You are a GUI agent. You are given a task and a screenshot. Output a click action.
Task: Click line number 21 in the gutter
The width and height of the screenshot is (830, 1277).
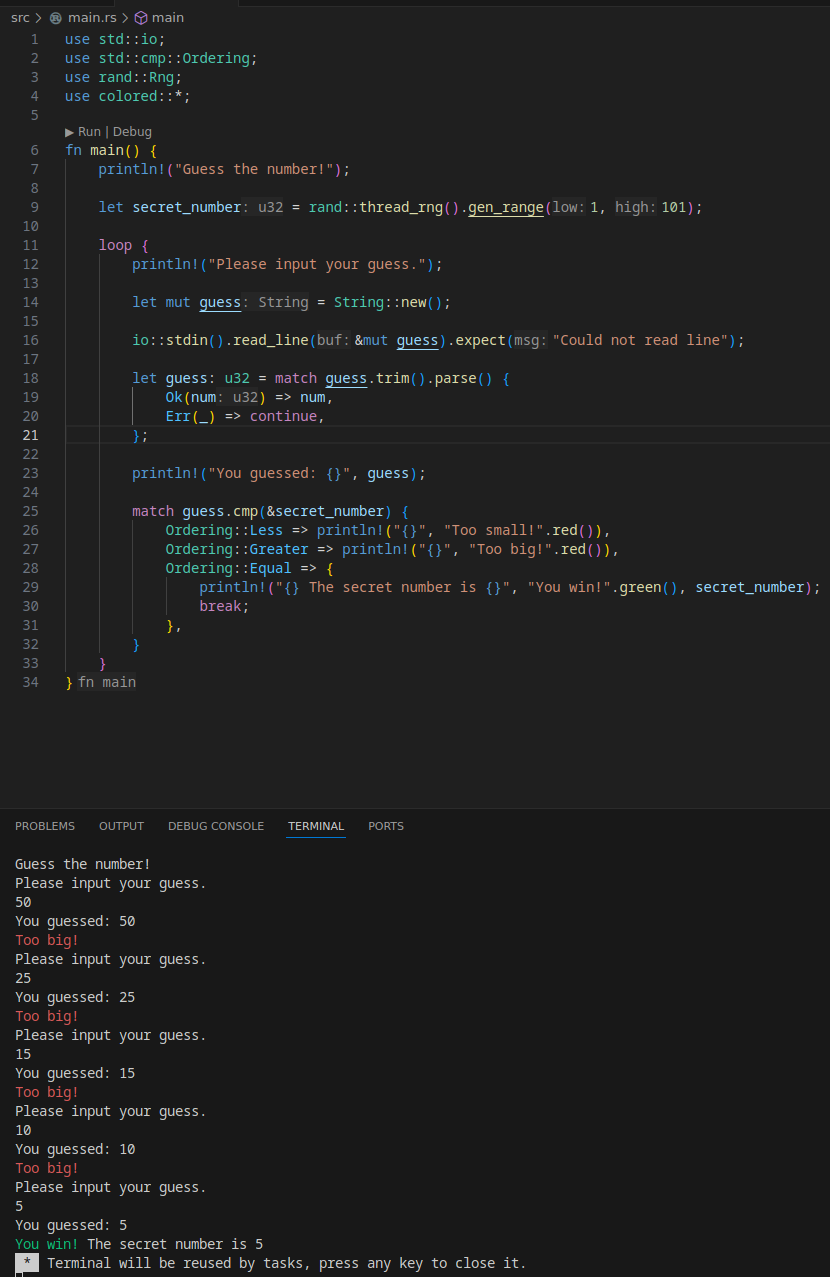tap(30, 435)
